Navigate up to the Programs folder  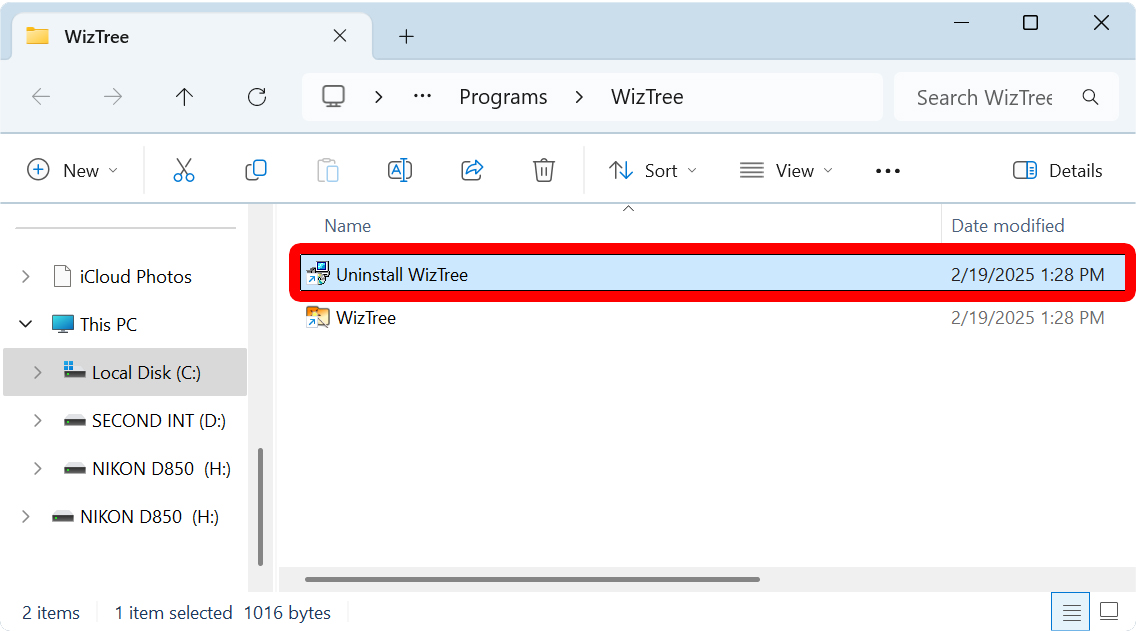tap(184, 96)
